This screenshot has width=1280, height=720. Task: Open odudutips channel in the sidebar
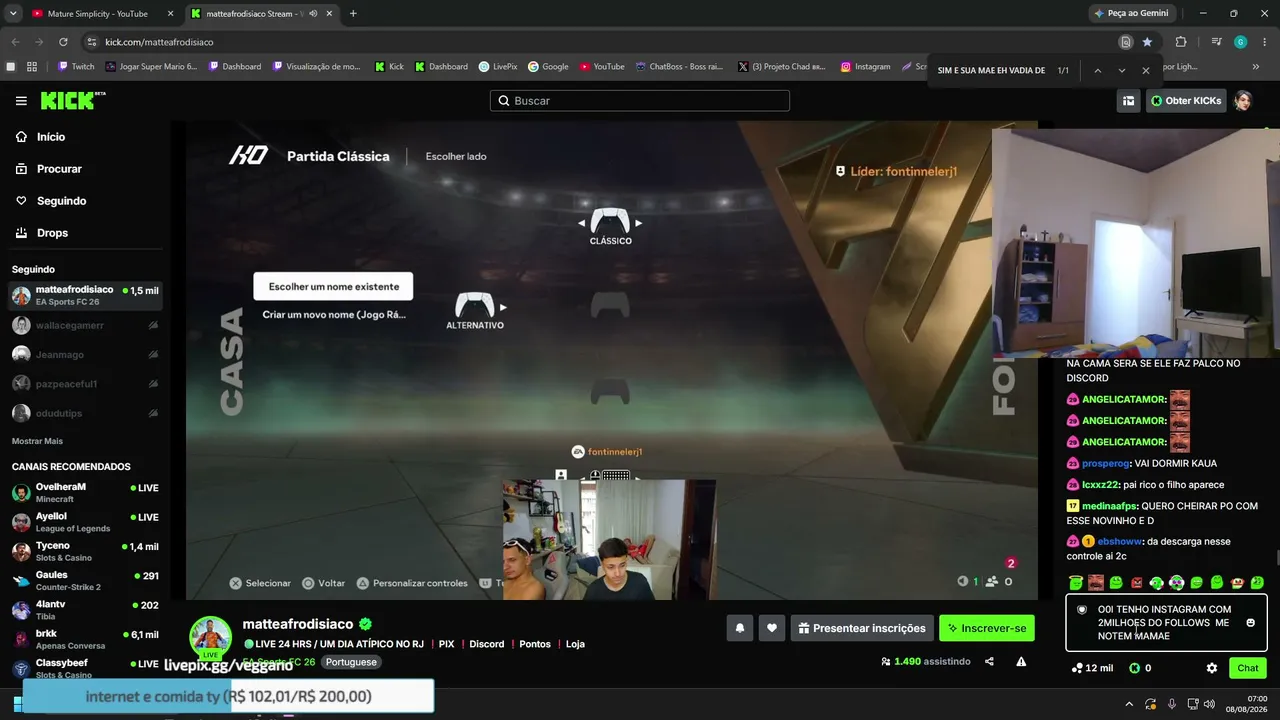point(85,413)
